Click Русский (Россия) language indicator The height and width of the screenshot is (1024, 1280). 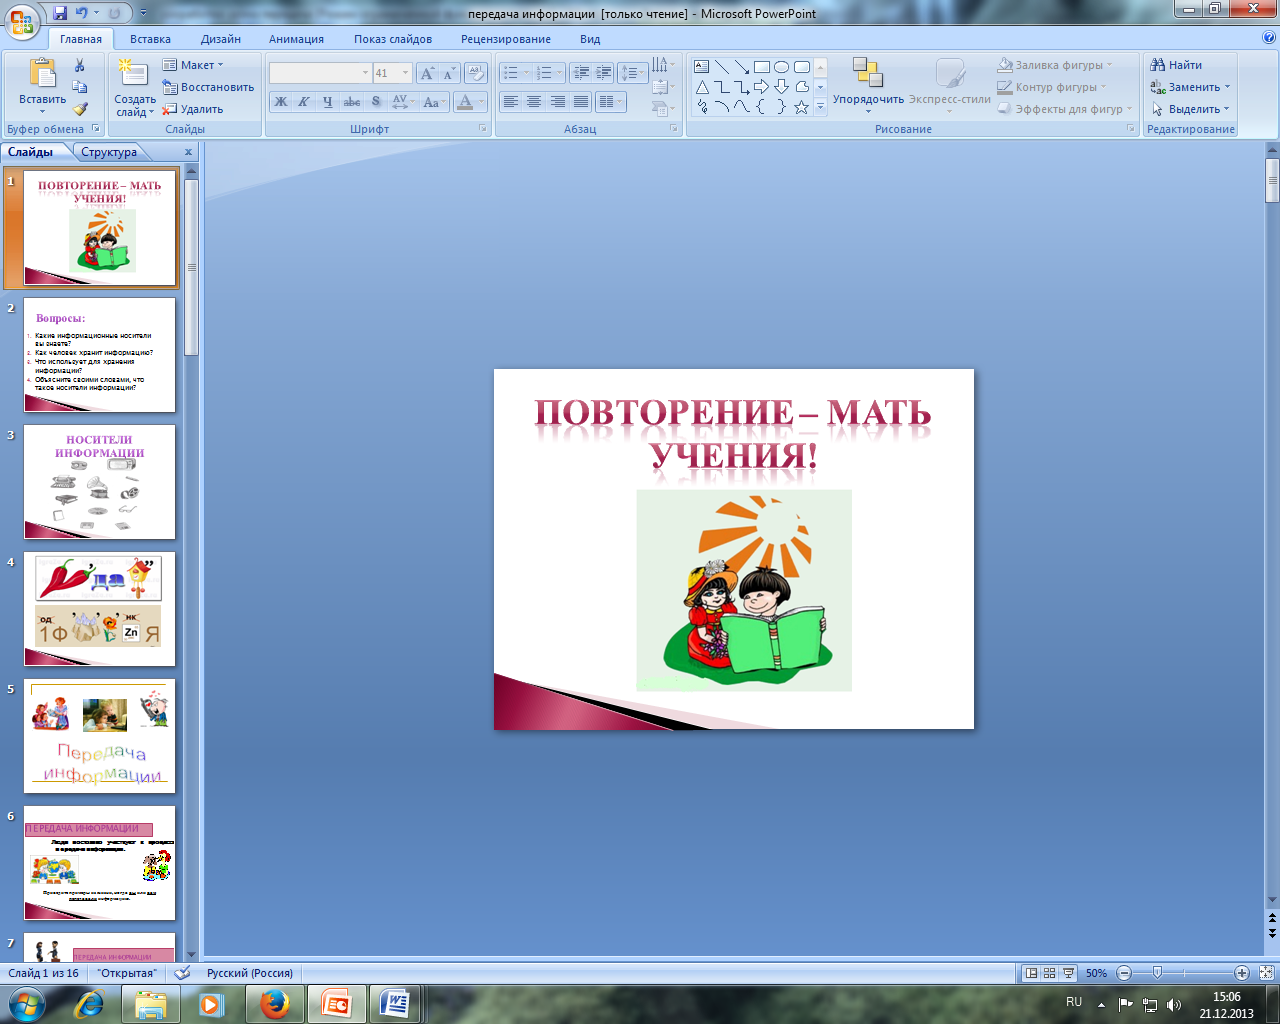[250, 973]
